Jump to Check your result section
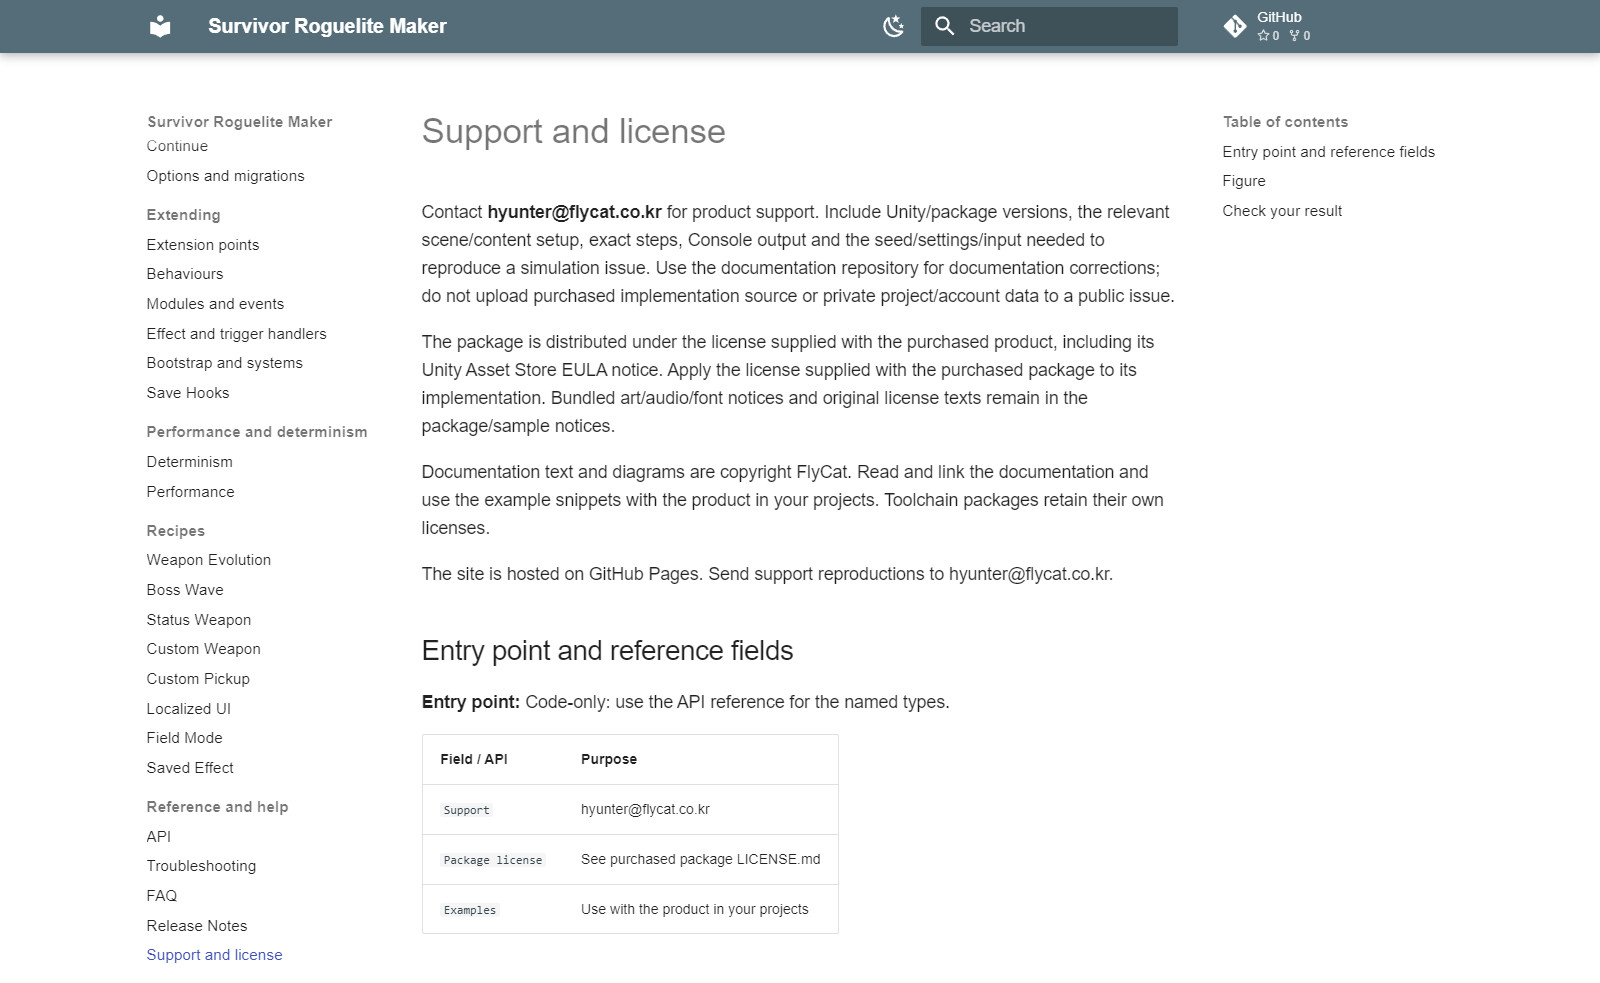 click(1282, 211)
